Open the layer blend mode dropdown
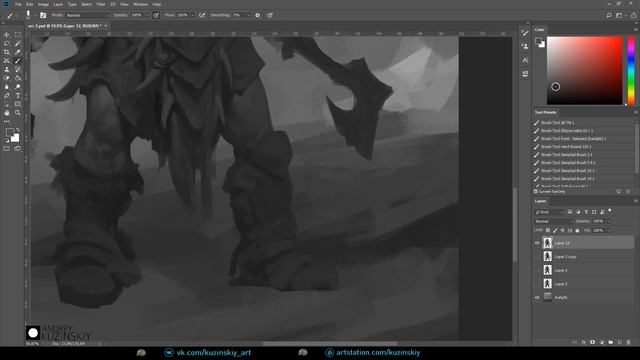The height and width of the screenshot is (360, 640). click(553, 221)
